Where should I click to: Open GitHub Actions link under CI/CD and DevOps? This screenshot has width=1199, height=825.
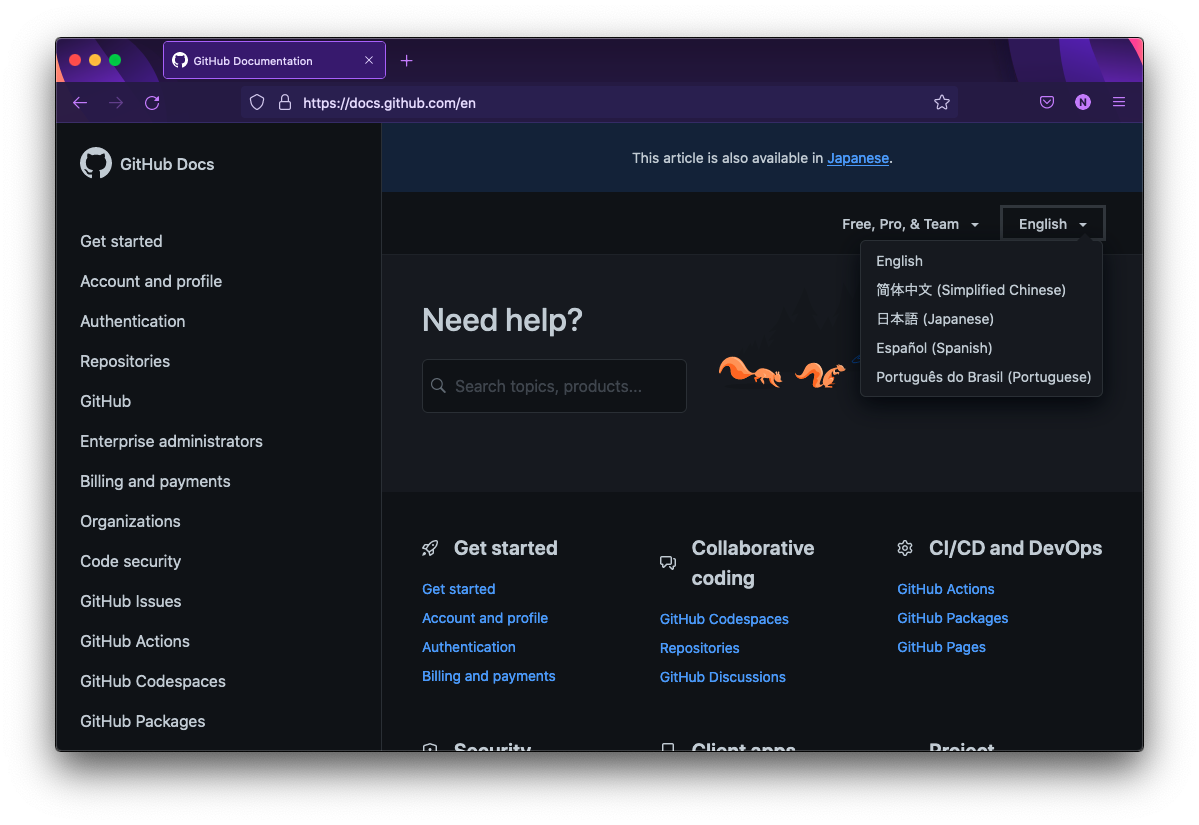point(946,589)
